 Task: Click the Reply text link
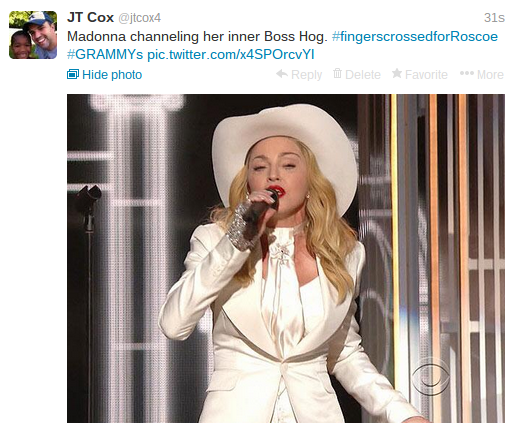pos(306,75)
